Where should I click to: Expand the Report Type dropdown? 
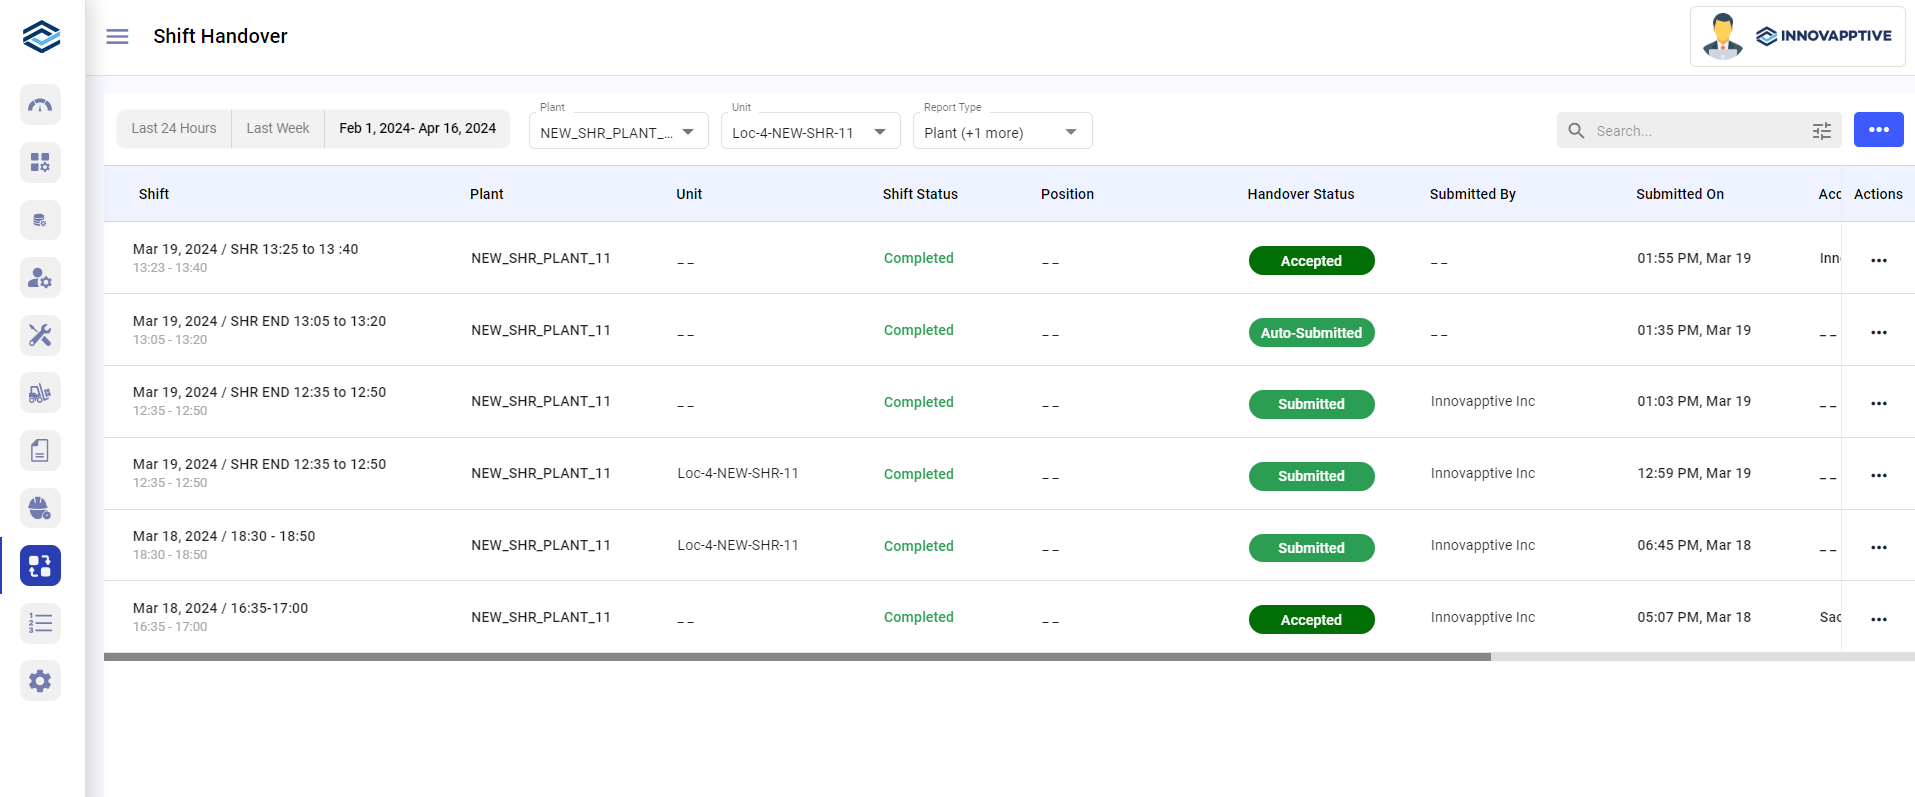click(1002, 132)
